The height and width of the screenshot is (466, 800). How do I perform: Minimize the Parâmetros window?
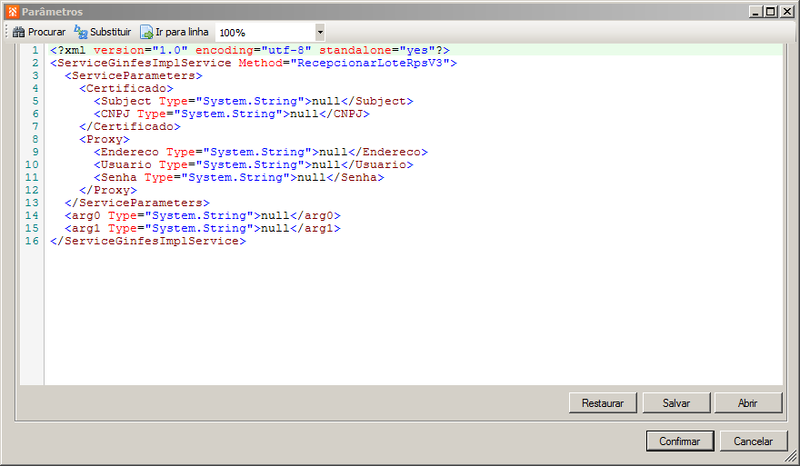(757, 11)
